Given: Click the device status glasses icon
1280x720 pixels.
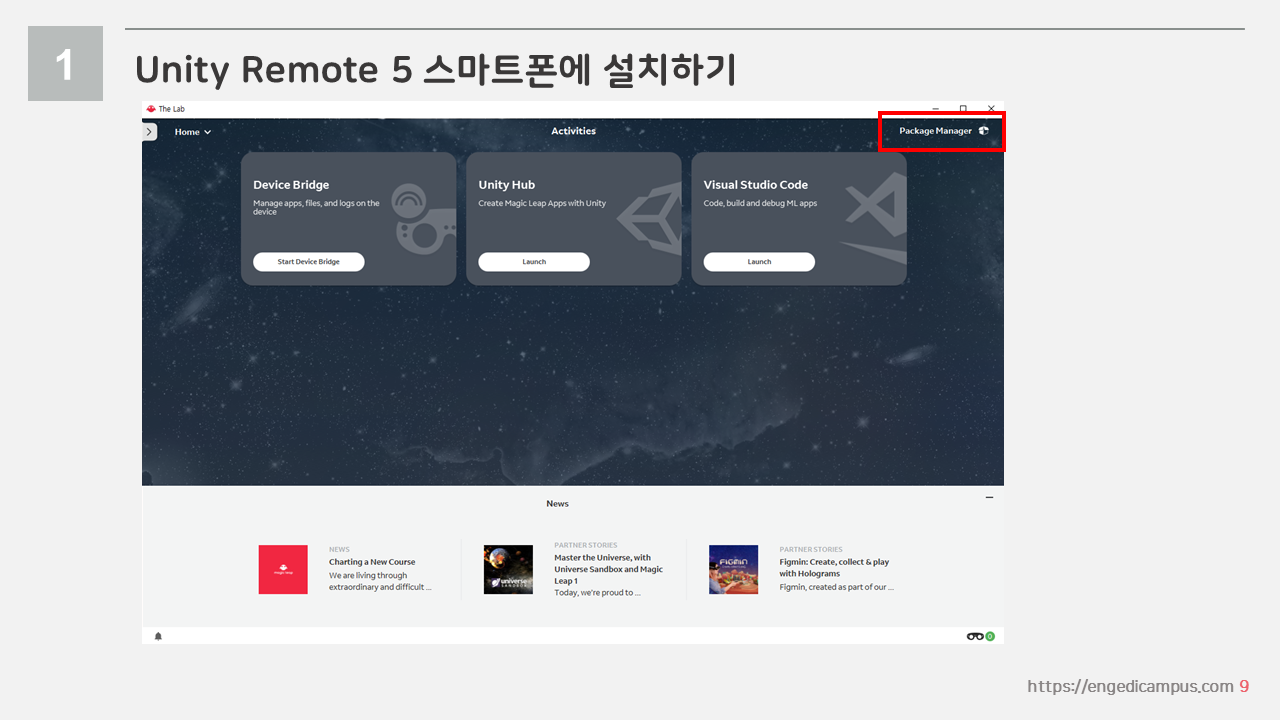Looking at the screenshot, I should 975,636.
